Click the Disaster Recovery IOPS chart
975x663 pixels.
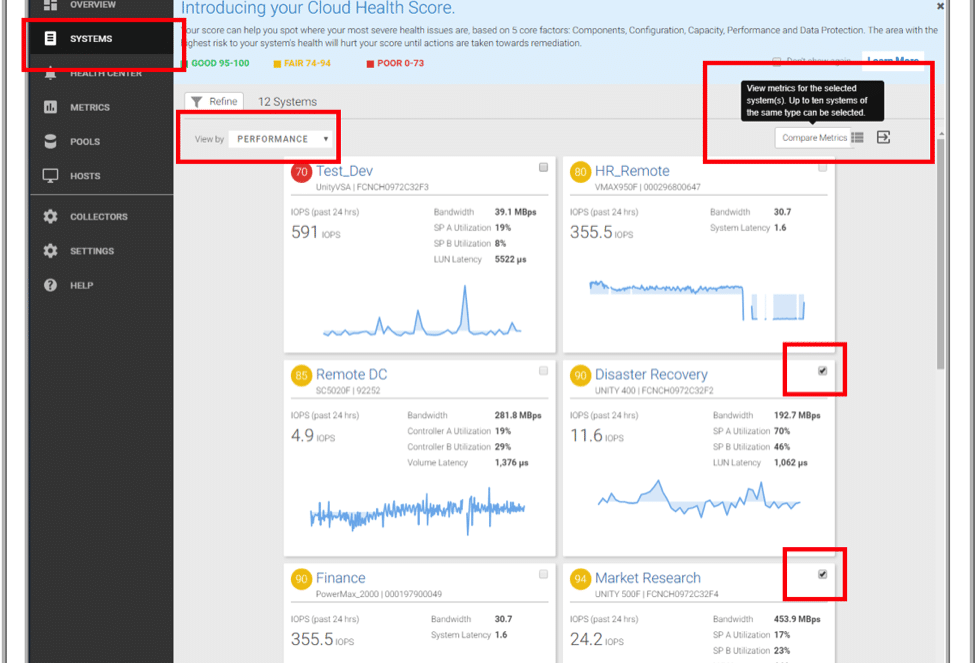coord(699,498)
